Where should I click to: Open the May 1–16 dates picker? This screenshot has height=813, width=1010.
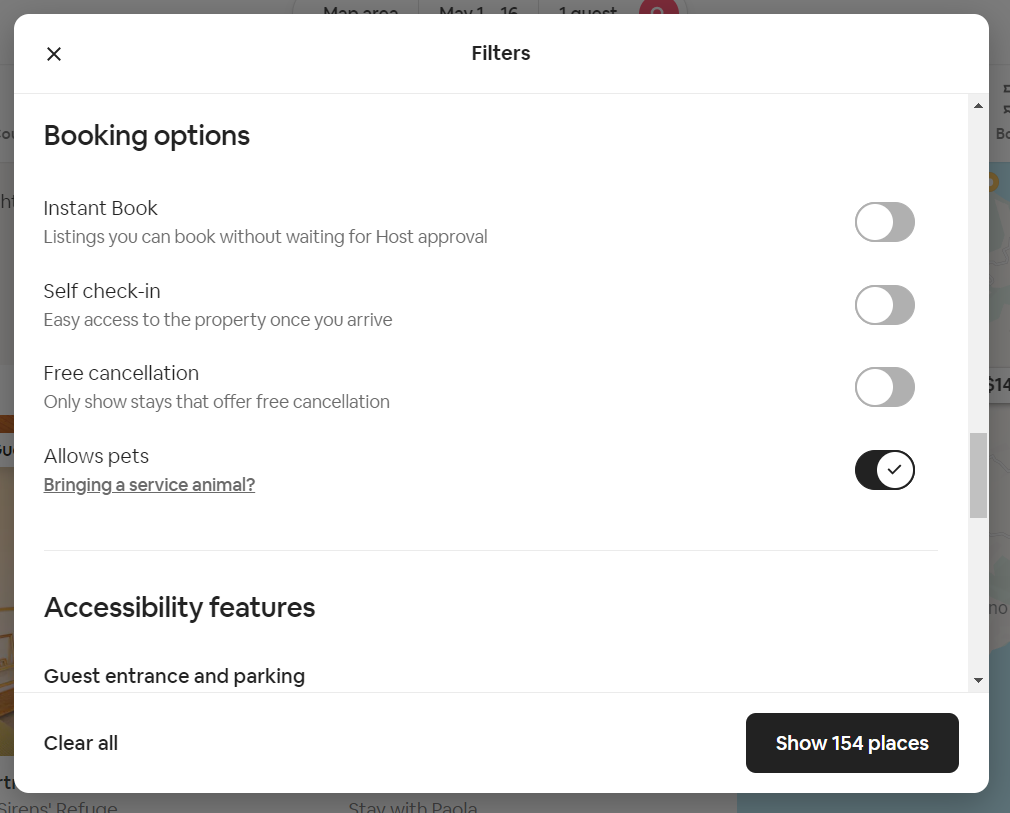480,13
